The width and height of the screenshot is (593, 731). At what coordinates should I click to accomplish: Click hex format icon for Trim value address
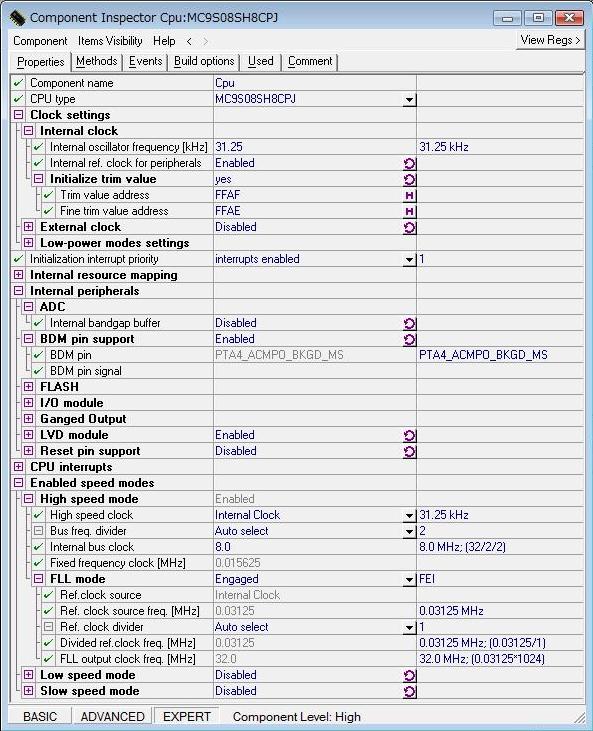click(409, 195)
